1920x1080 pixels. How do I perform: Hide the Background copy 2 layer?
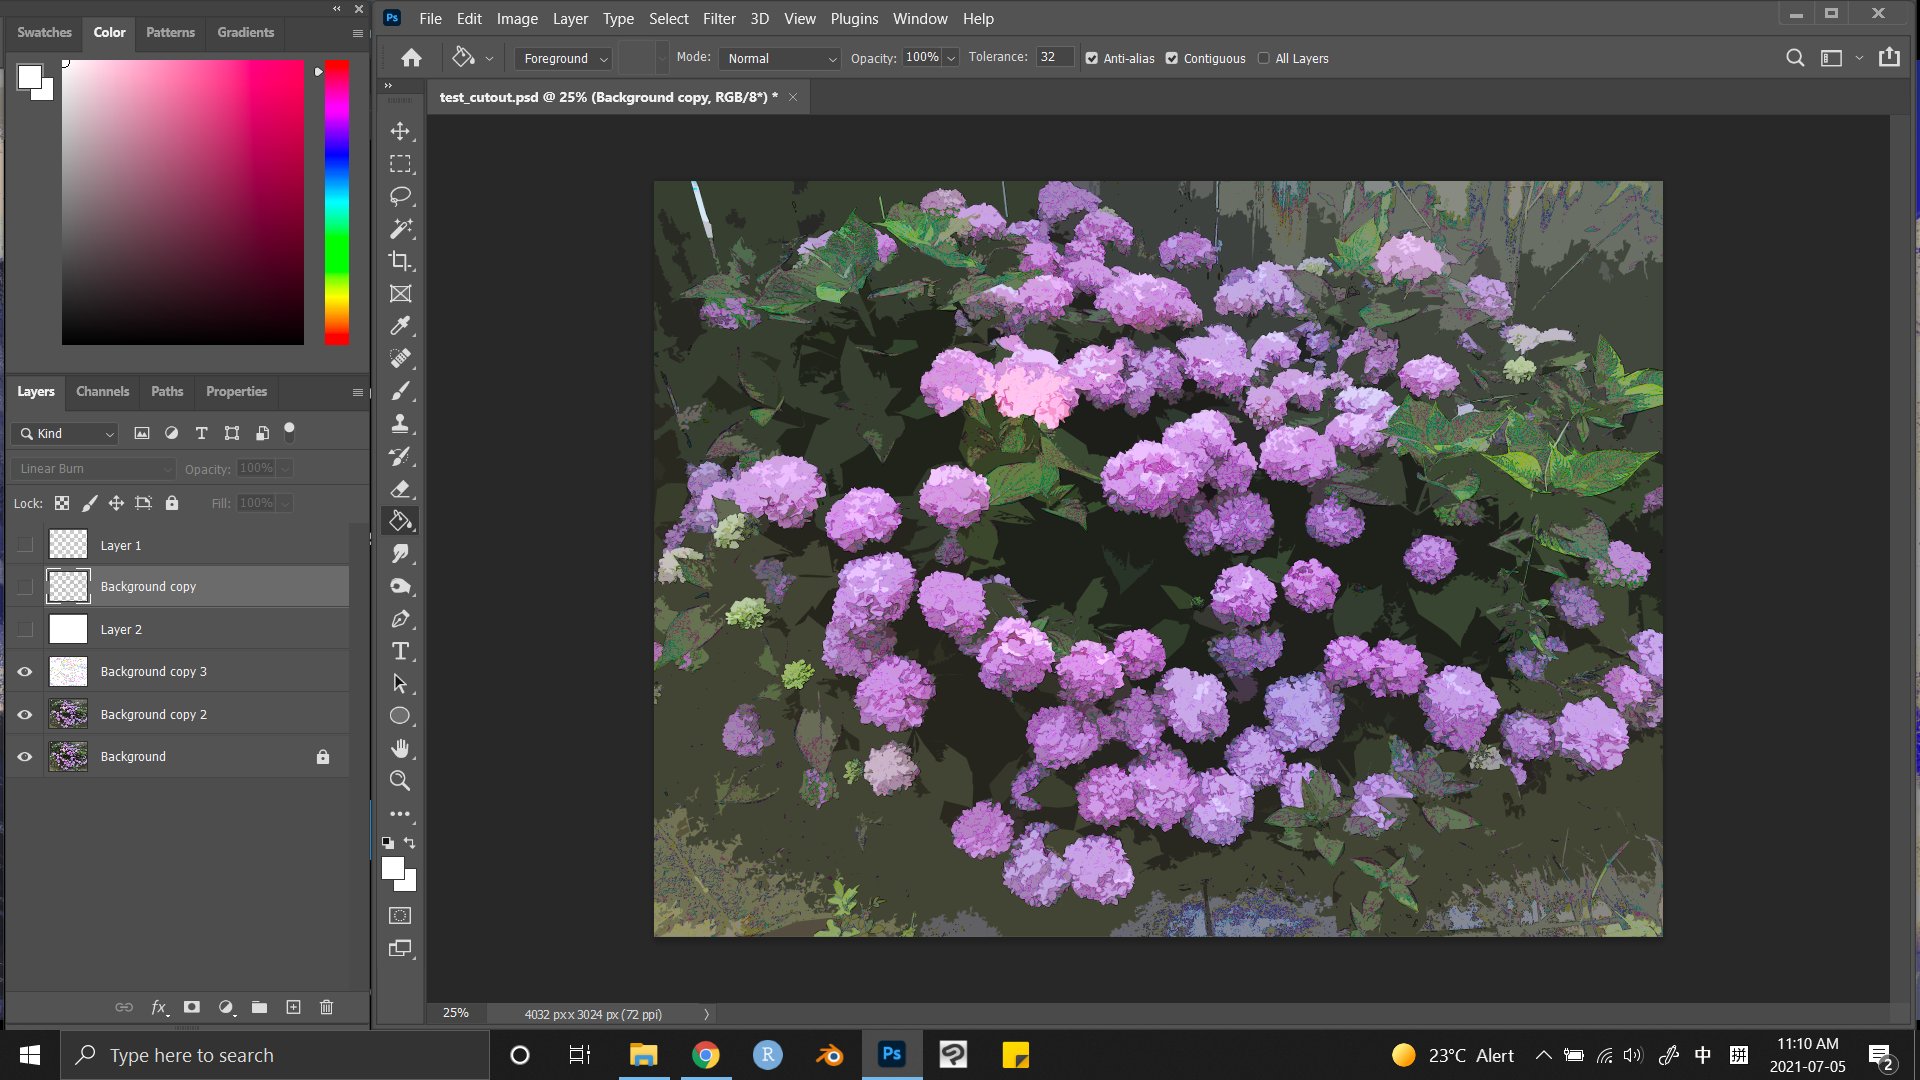pyautogui.click(x=25, y=715)
